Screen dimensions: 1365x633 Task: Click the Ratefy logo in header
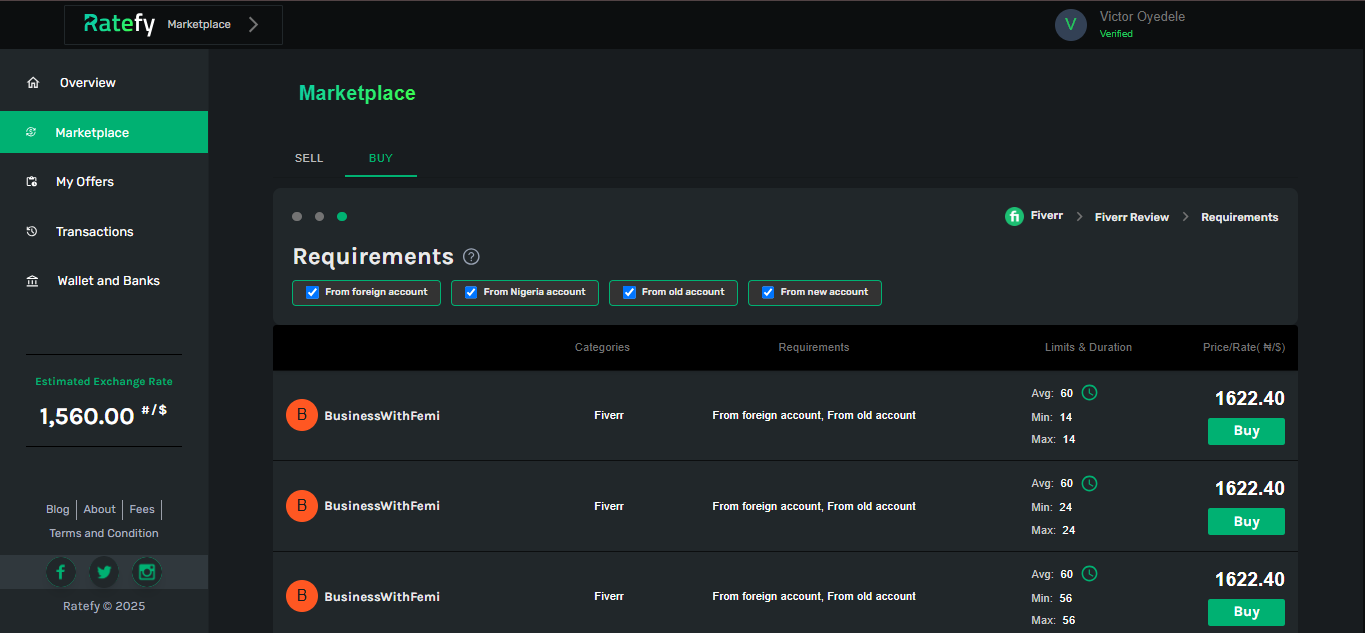tap(119, 24)
